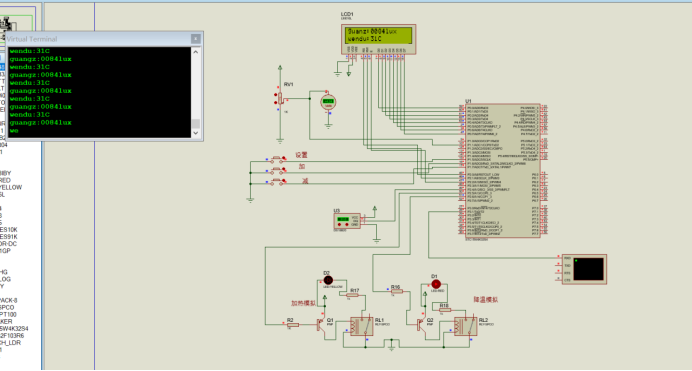Click Virtual Terminal scrollbar up arrow
Image resolution: width=692 pixels, height=371 pixels.
pyautogui.click(x=196, y=52)
